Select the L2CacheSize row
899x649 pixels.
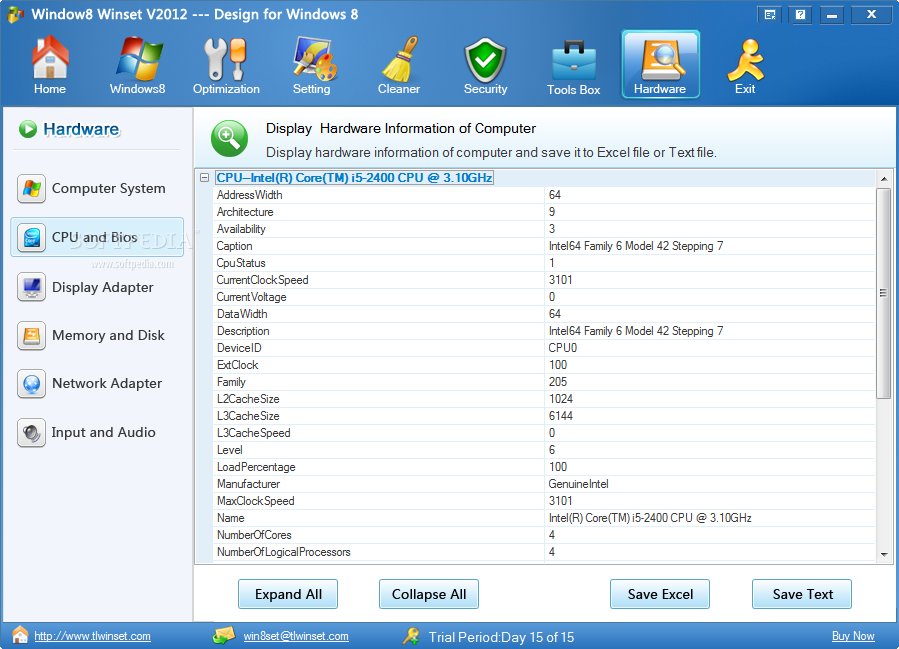[x=544, y=399]
